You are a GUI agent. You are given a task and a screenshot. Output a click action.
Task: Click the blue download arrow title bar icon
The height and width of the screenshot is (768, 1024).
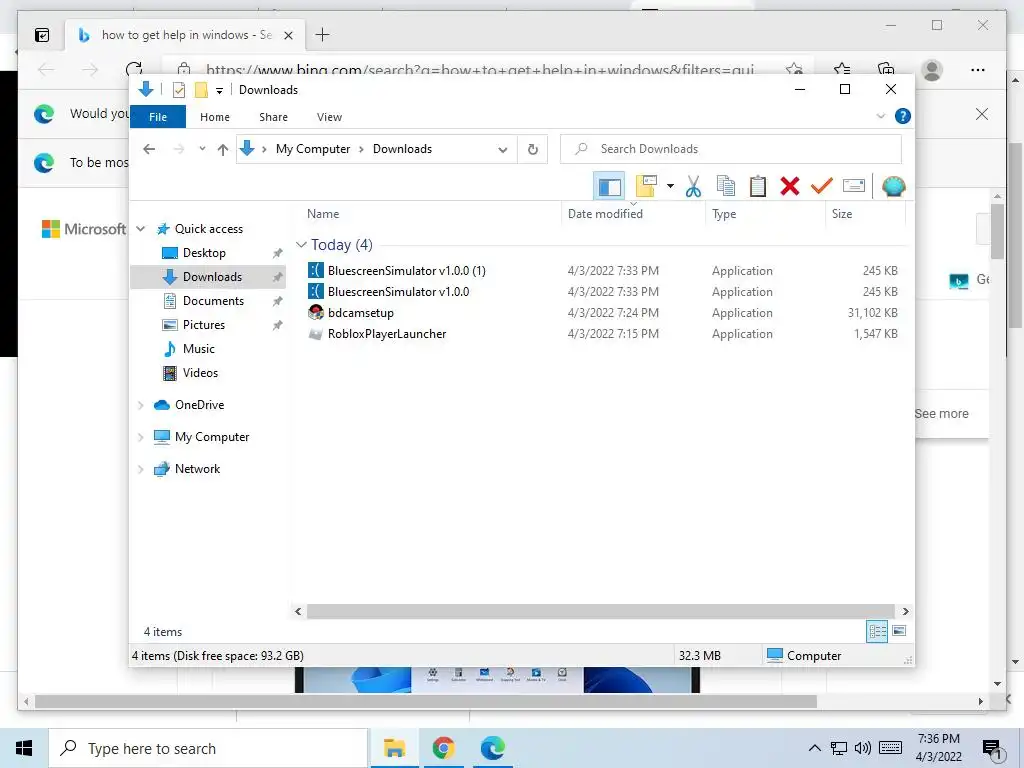click(x=146, y=89)
